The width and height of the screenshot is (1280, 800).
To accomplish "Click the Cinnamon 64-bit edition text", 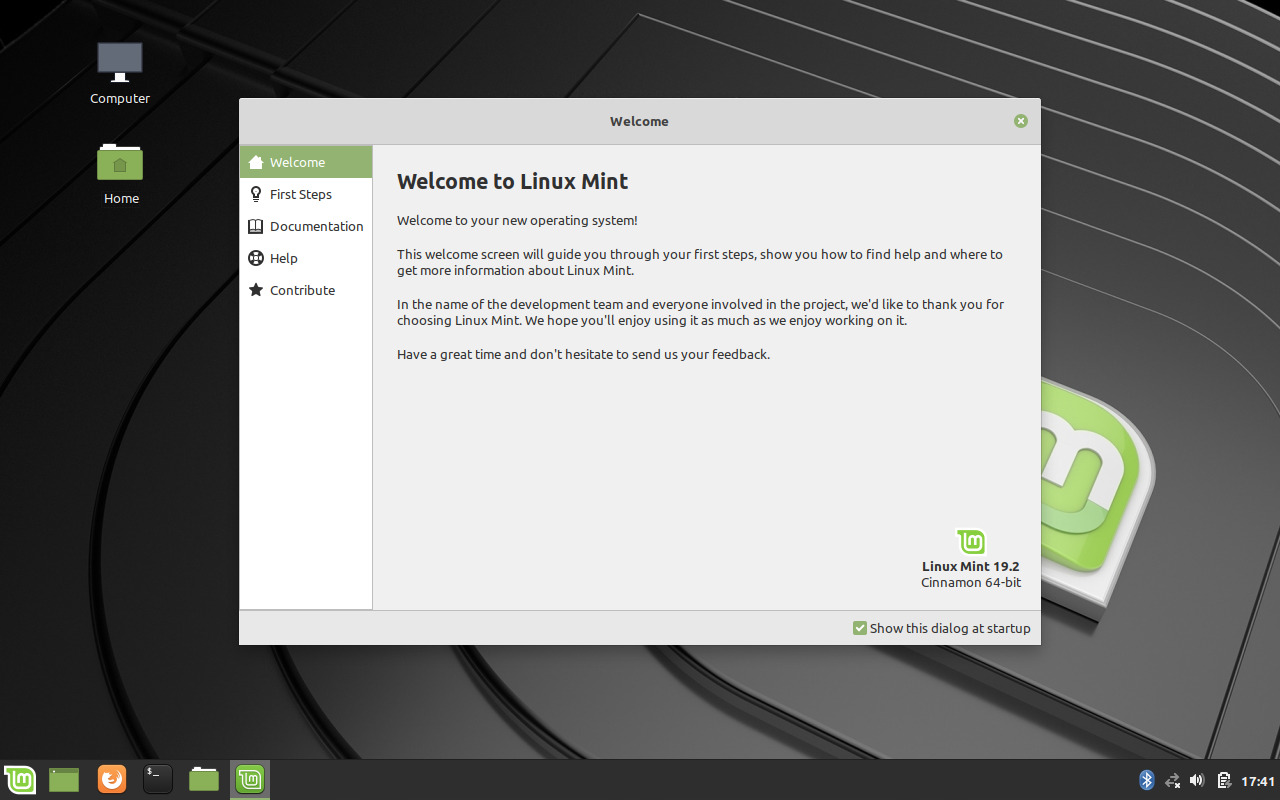I will [x=971, y=582].
